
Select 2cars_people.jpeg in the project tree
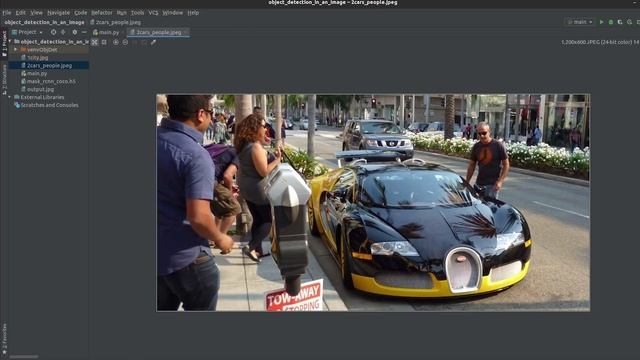point(49,65)
